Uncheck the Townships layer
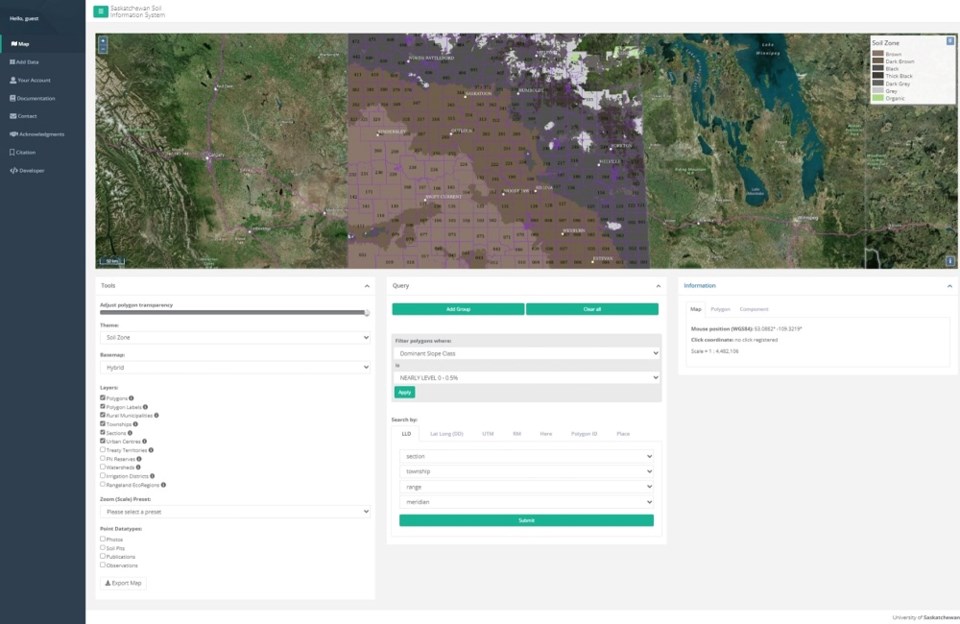The width and height of the screenshot is (960, 624). pos(103,423)
